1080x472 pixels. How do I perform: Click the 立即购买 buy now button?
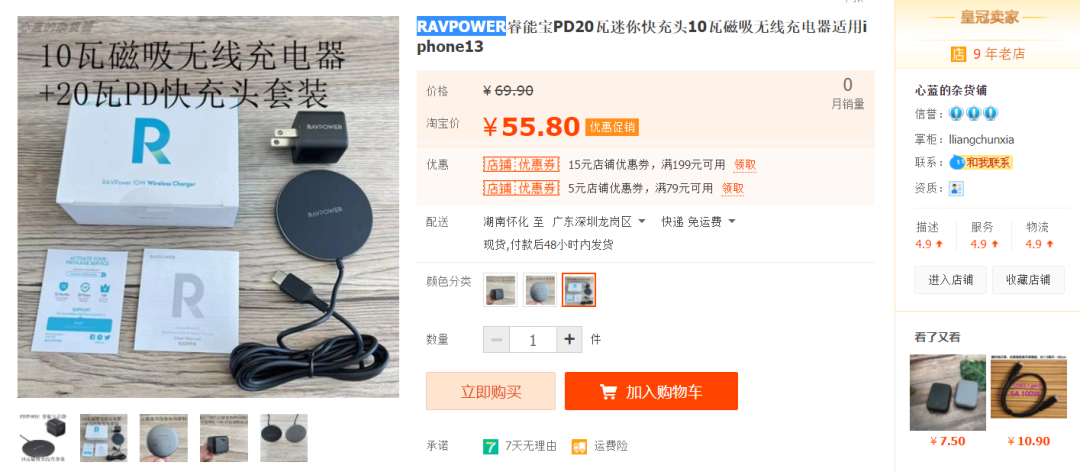click(x=490, y=391)
